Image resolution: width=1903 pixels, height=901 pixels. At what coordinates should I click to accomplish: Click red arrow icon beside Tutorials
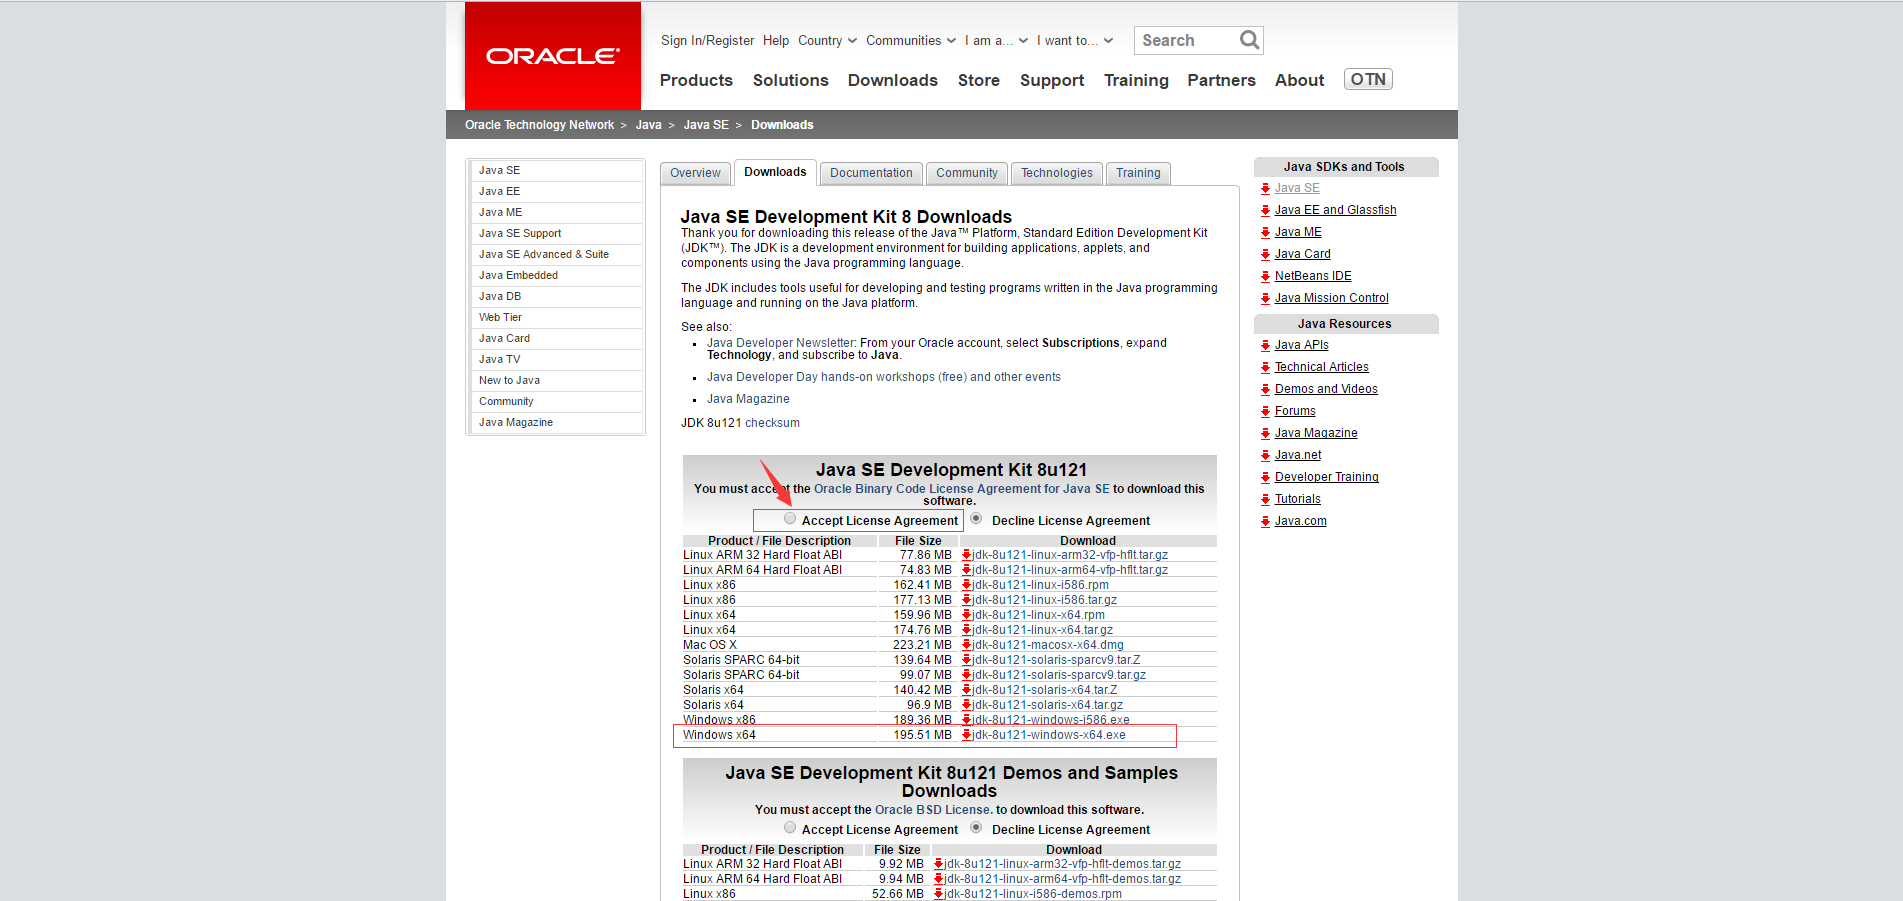coord(1266,499)
